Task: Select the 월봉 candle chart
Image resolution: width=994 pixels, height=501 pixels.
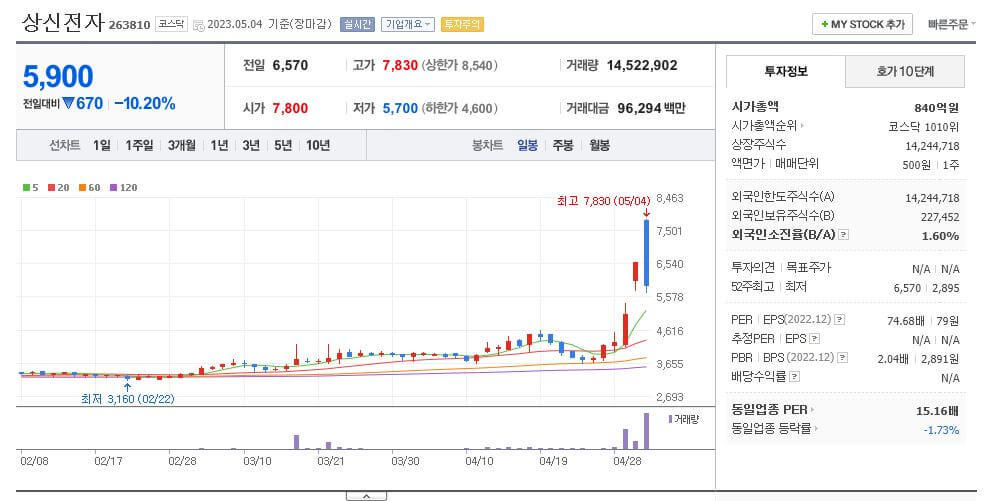Action: 599,145
